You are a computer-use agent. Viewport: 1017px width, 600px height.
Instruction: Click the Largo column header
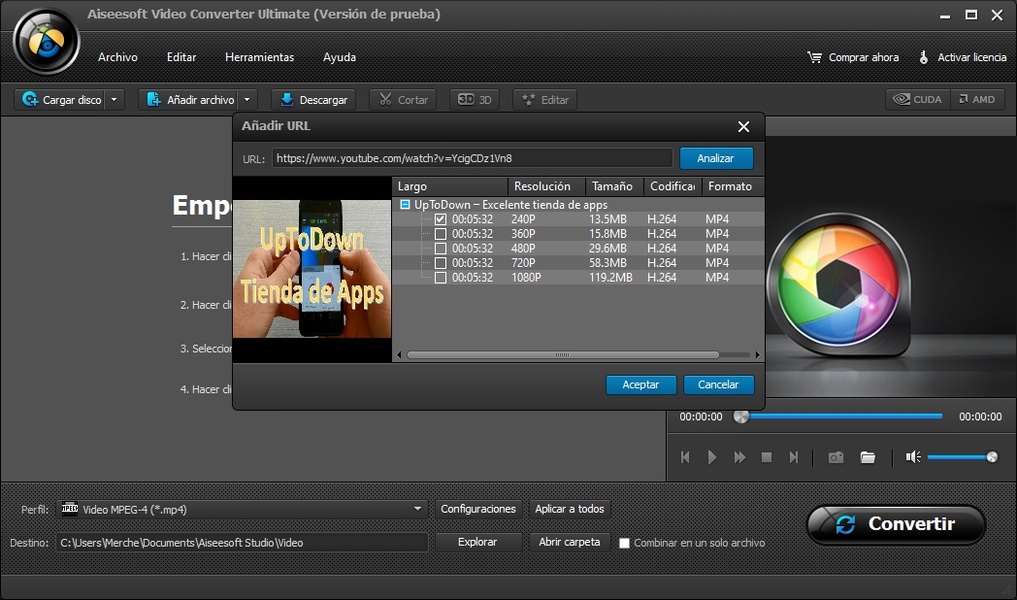point(450,186)
